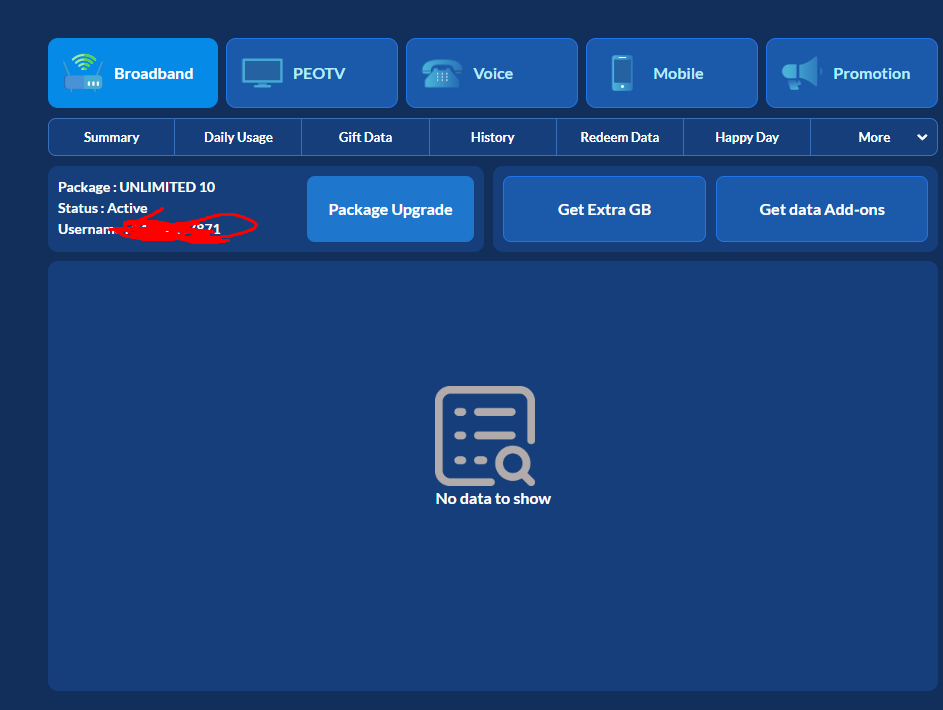Click the PEOTV television icon

[262, 73]
